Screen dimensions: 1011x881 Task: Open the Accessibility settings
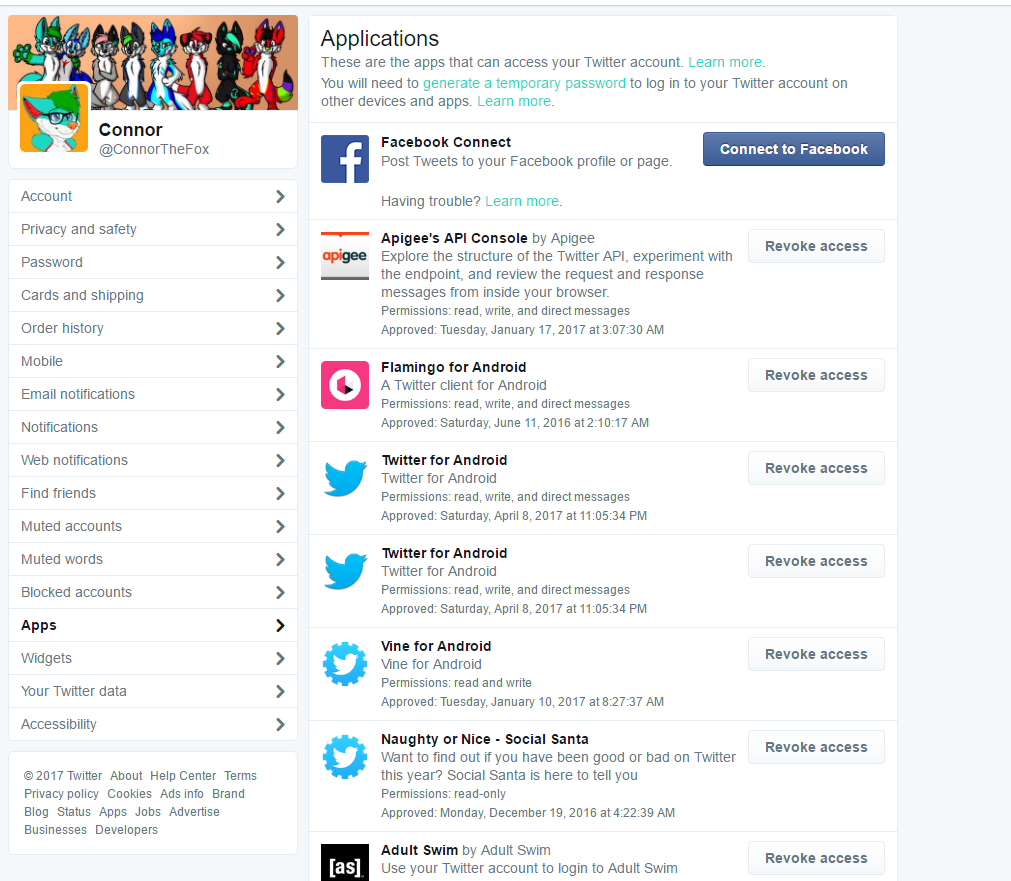click(x=153, y=724)
